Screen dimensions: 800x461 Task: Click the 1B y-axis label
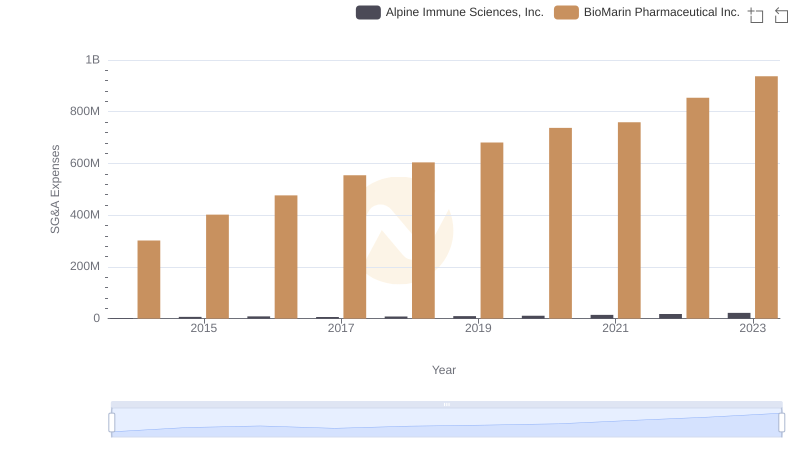click(92, 60)
